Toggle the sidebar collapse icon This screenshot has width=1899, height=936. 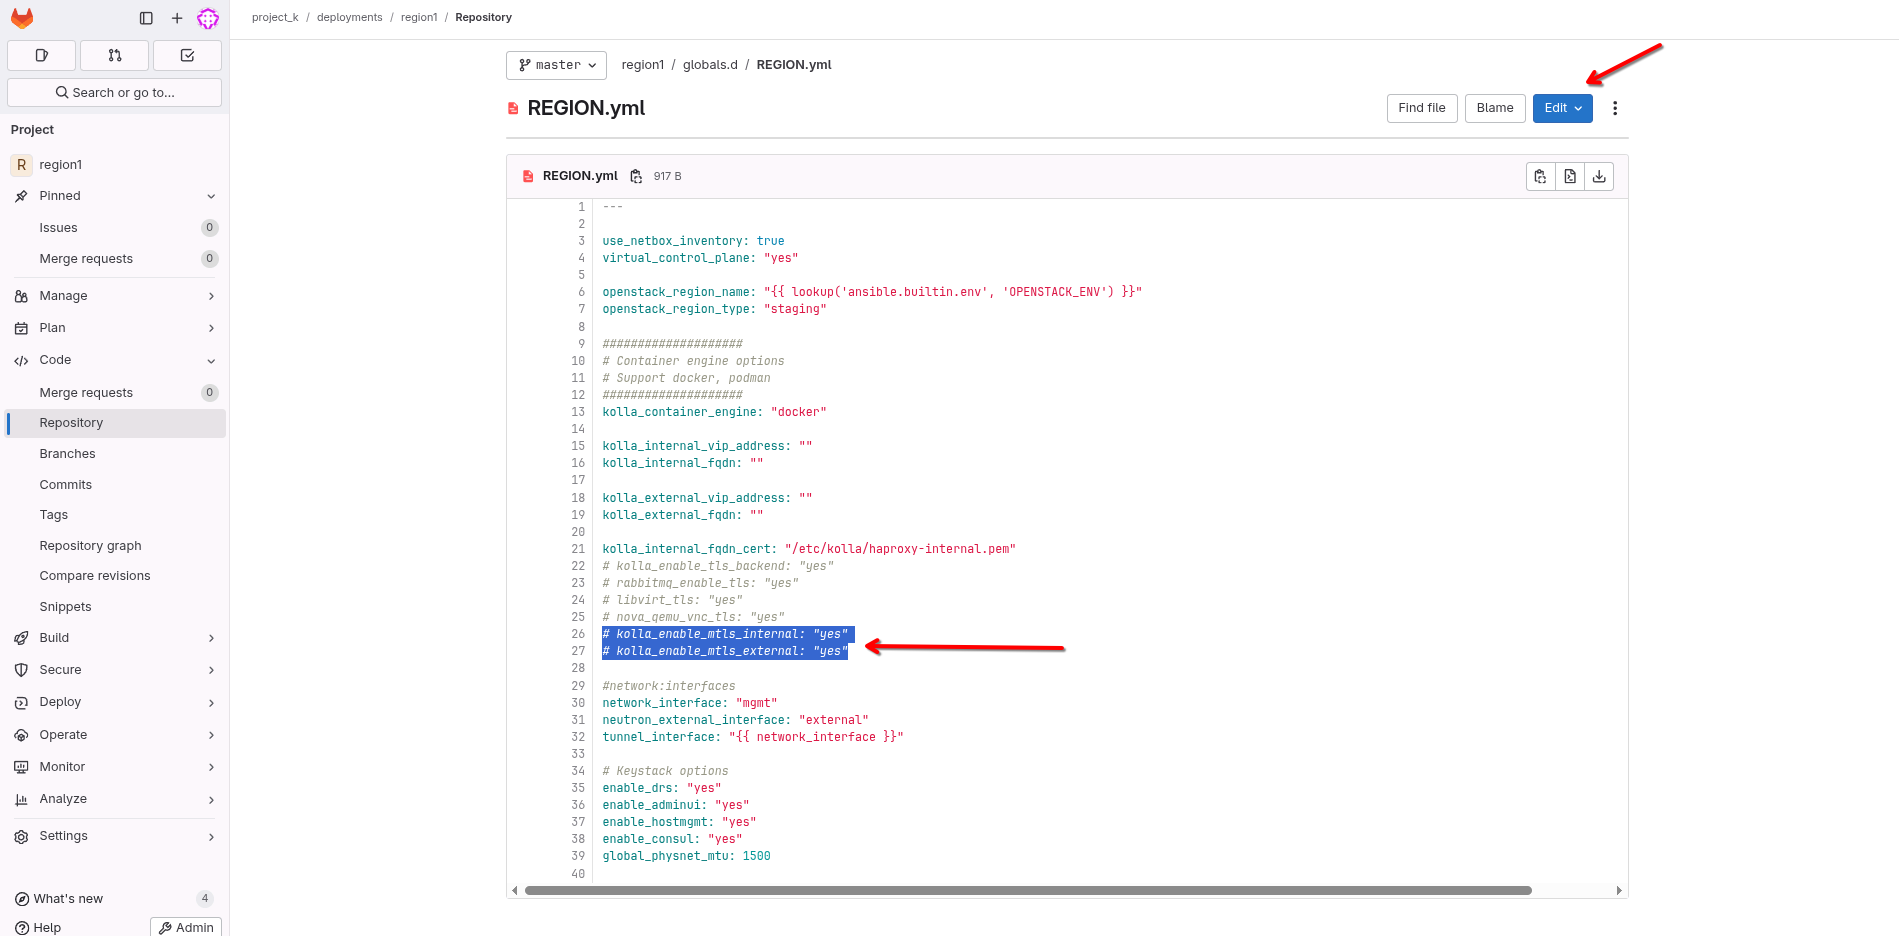[x=146, y=18]
